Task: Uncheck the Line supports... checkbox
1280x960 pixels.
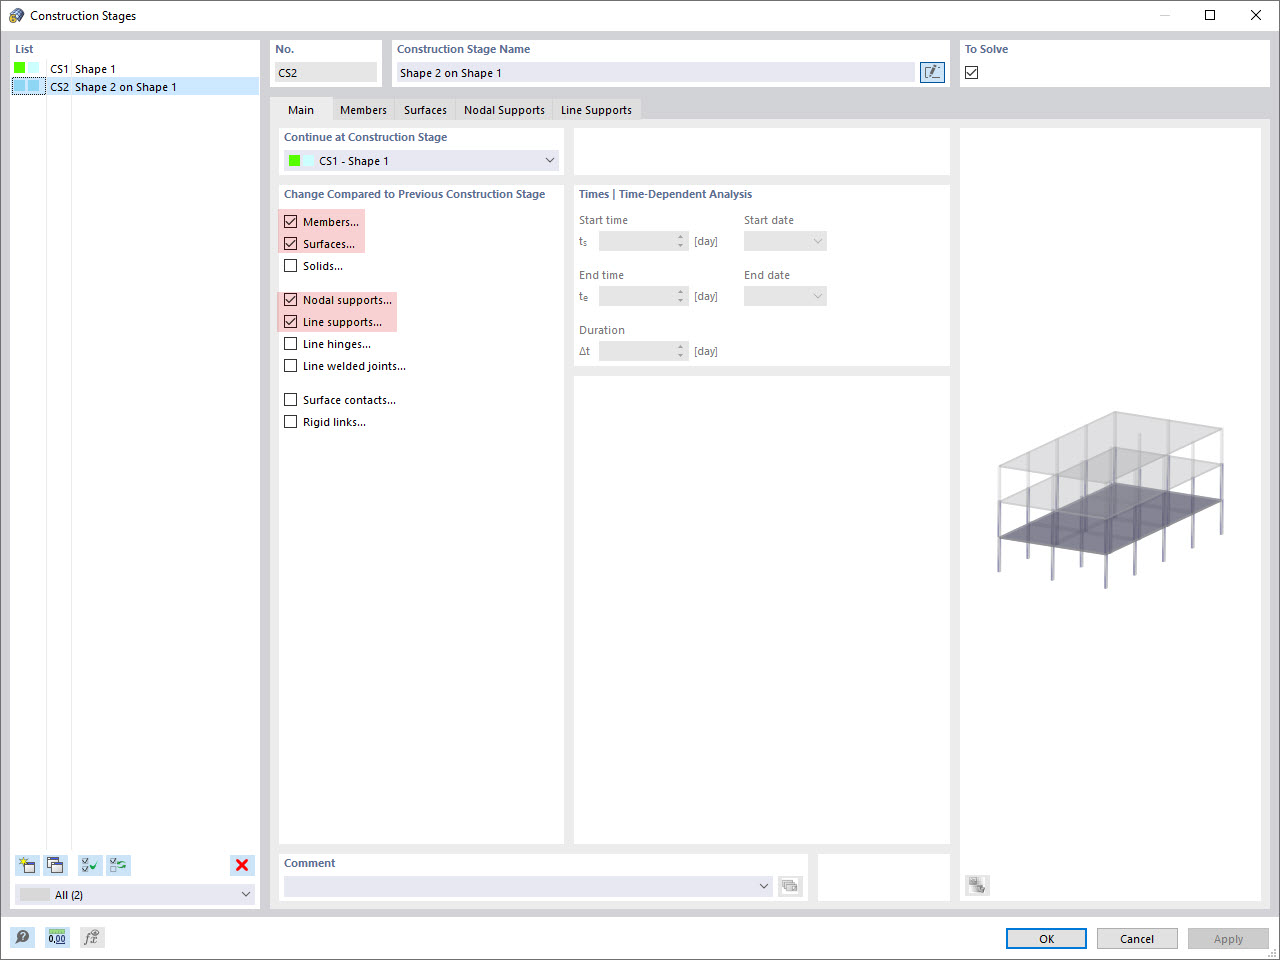Action: [x=291, y=322]
